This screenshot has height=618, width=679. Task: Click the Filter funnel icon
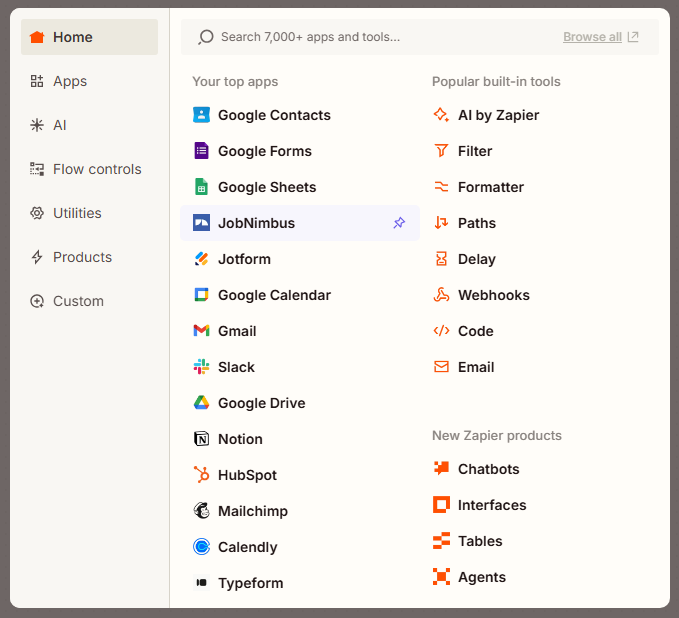pos(441,151)
